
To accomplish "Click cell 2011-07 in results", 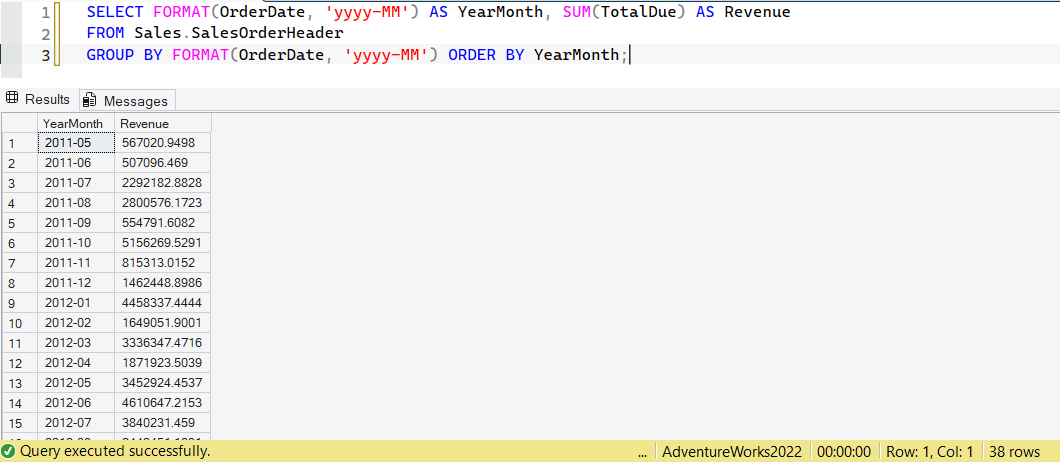I will 76,183.
